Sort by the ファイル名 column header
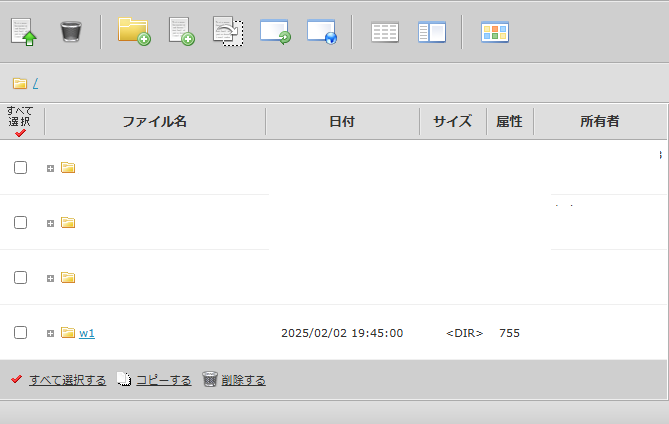The image size is (669, 424). click(x=155, y=122)
